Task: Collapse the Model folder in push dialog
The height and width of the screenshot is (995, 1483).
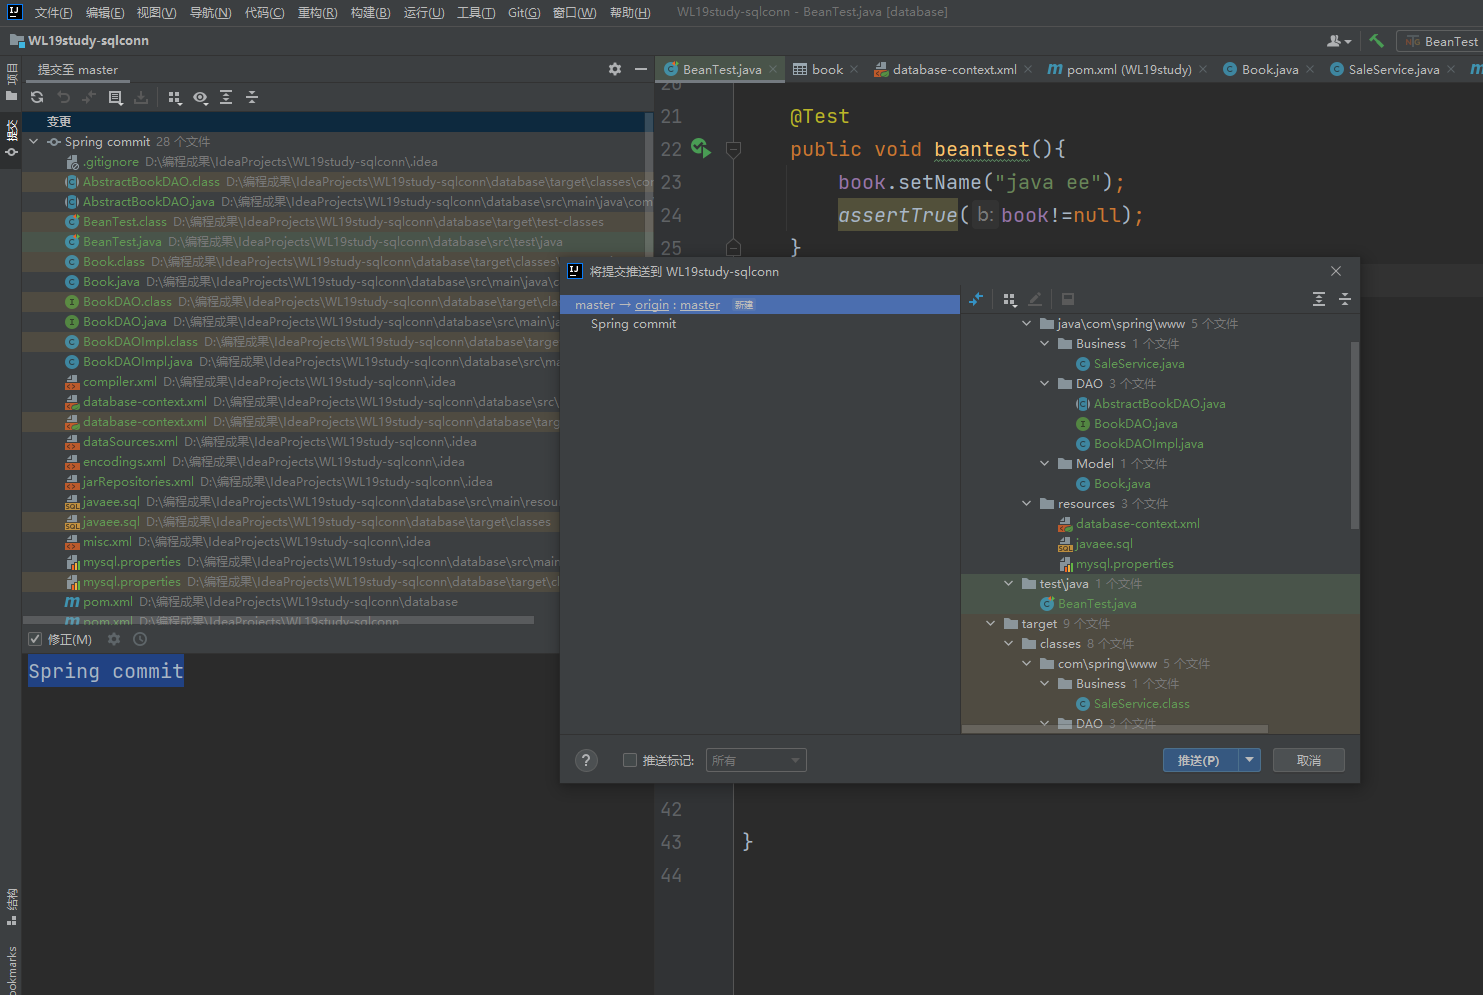Action: [x=1045, y=463]
